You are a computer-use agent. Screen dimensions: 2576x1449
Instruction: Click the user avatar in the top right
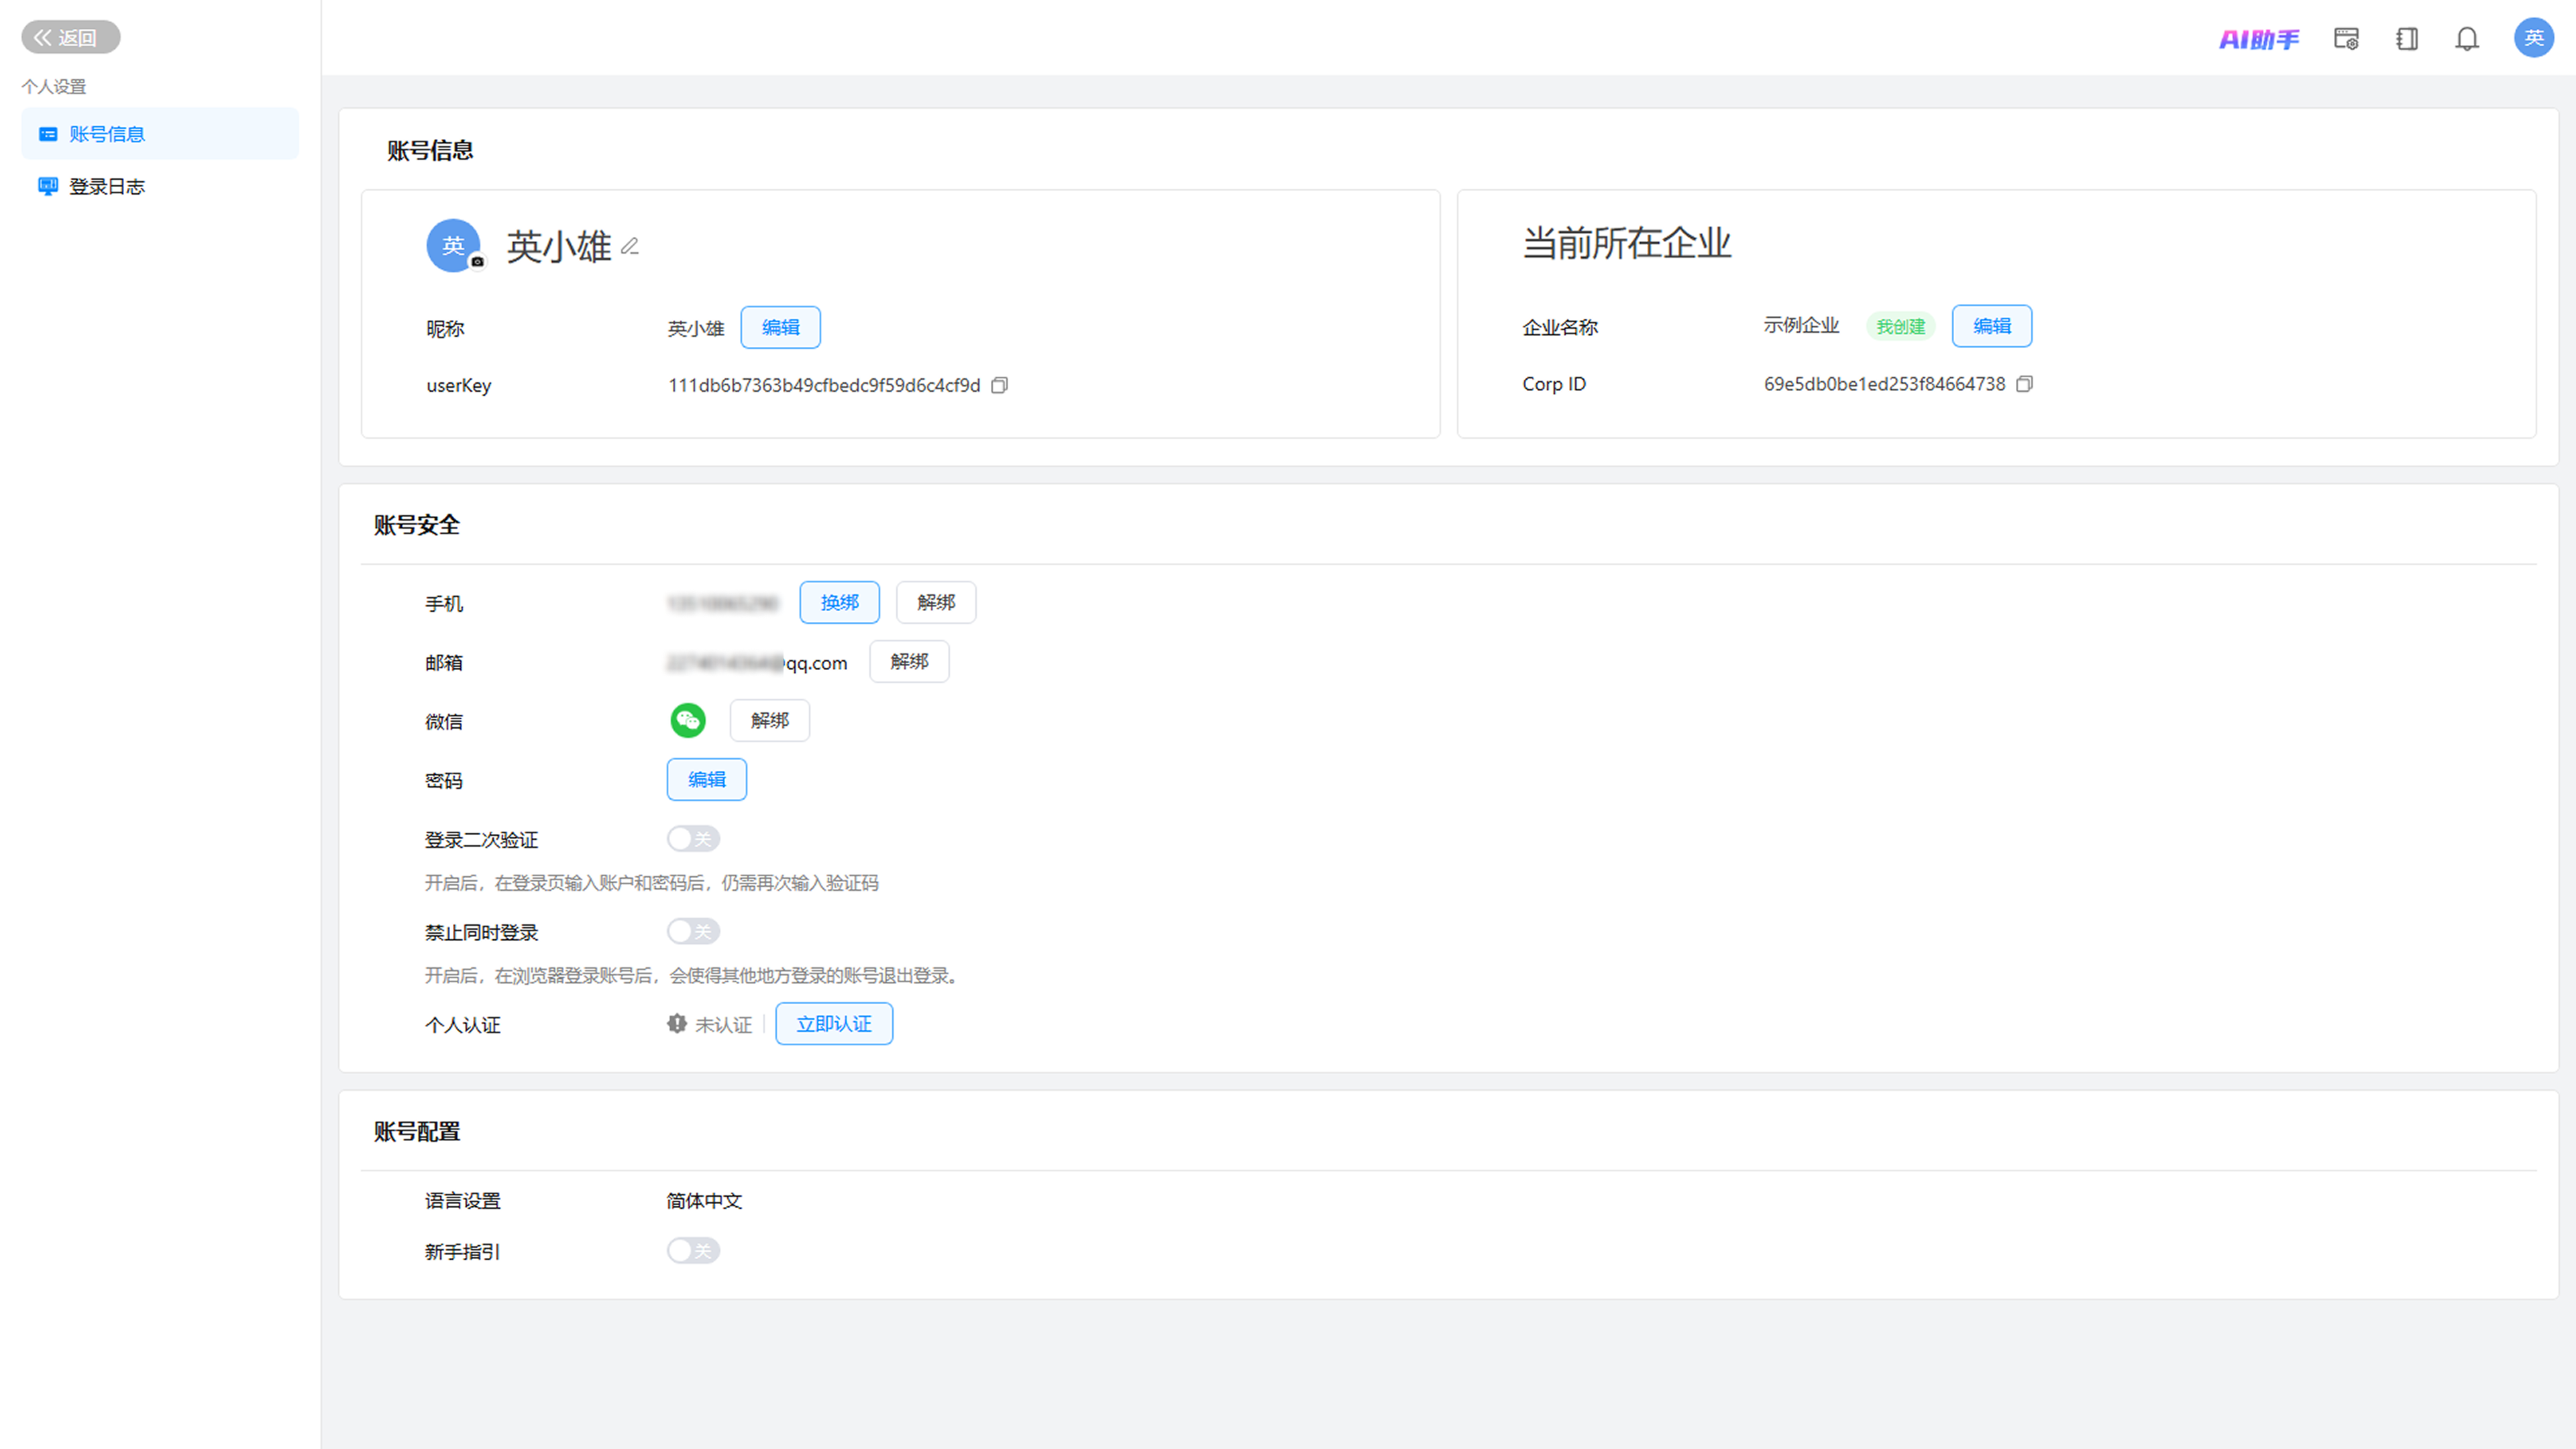tap(2534, 38)
